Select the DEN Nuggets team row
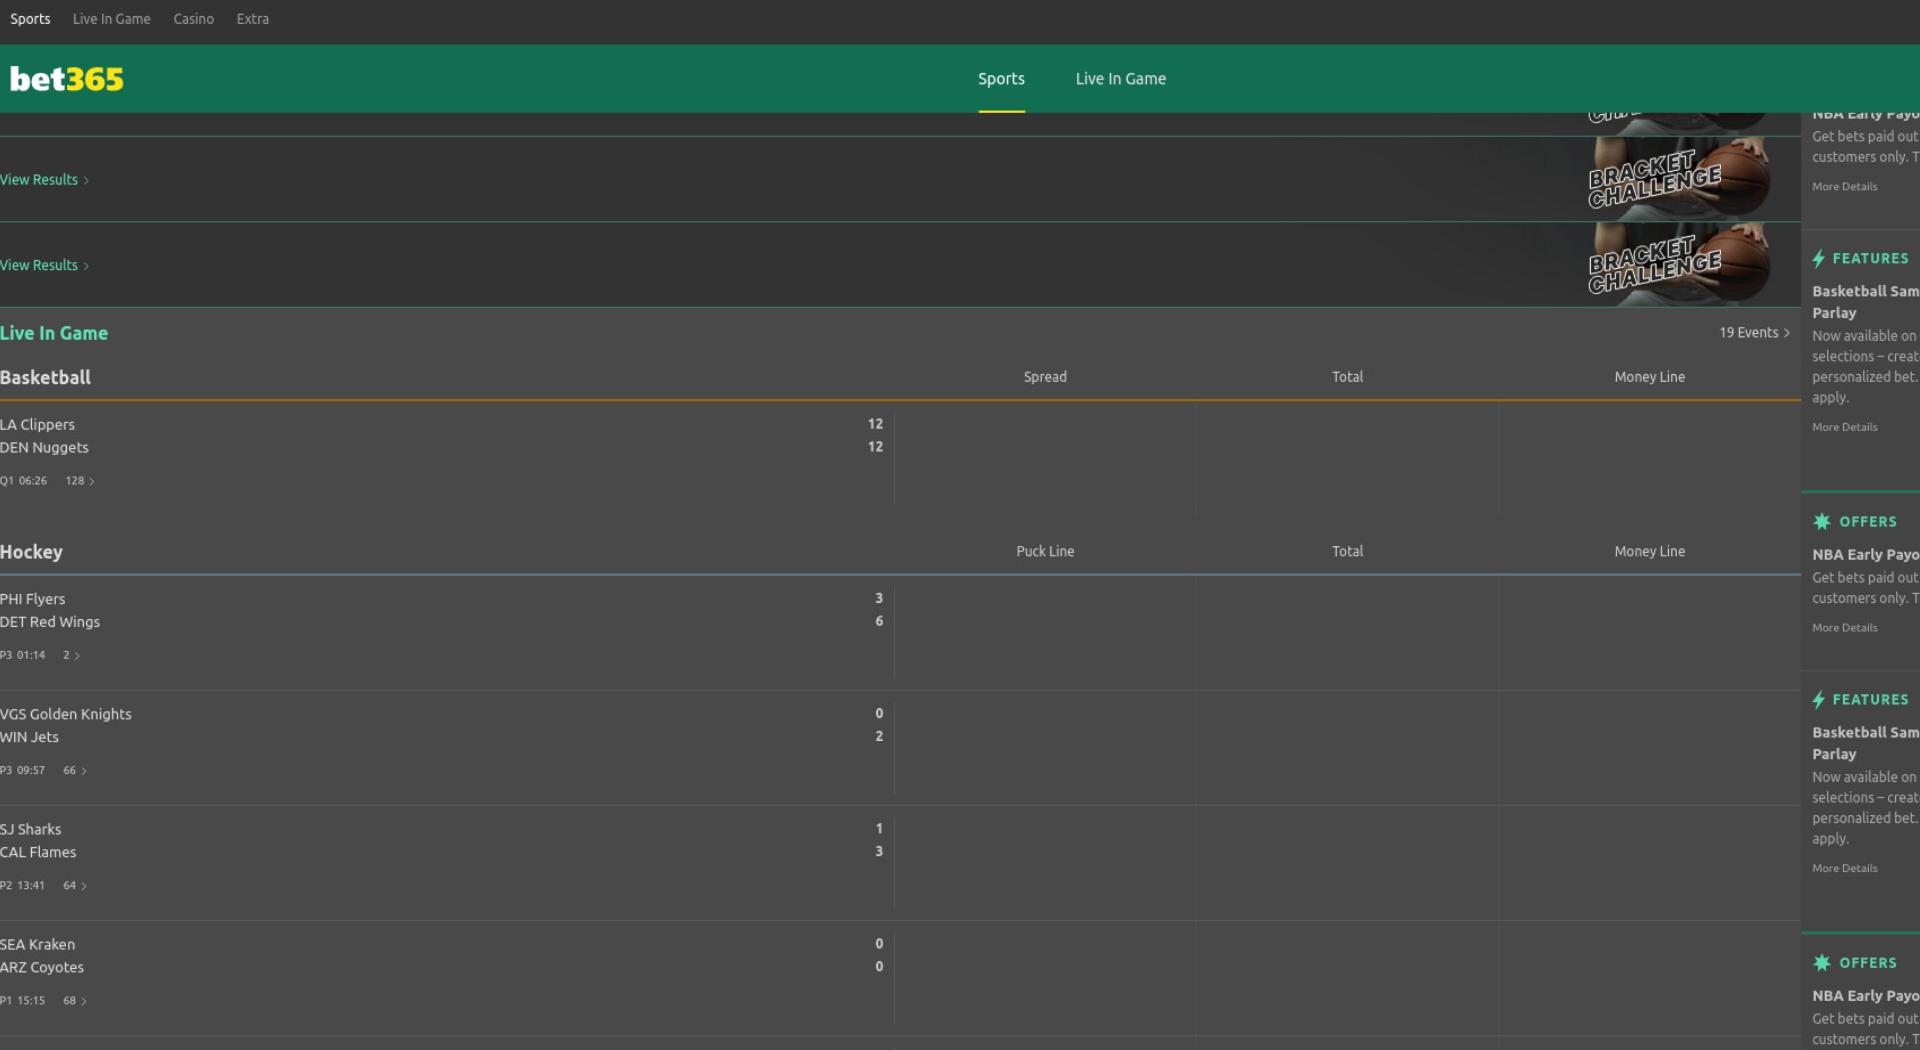1920x1050 pixels. pos(44,447)
